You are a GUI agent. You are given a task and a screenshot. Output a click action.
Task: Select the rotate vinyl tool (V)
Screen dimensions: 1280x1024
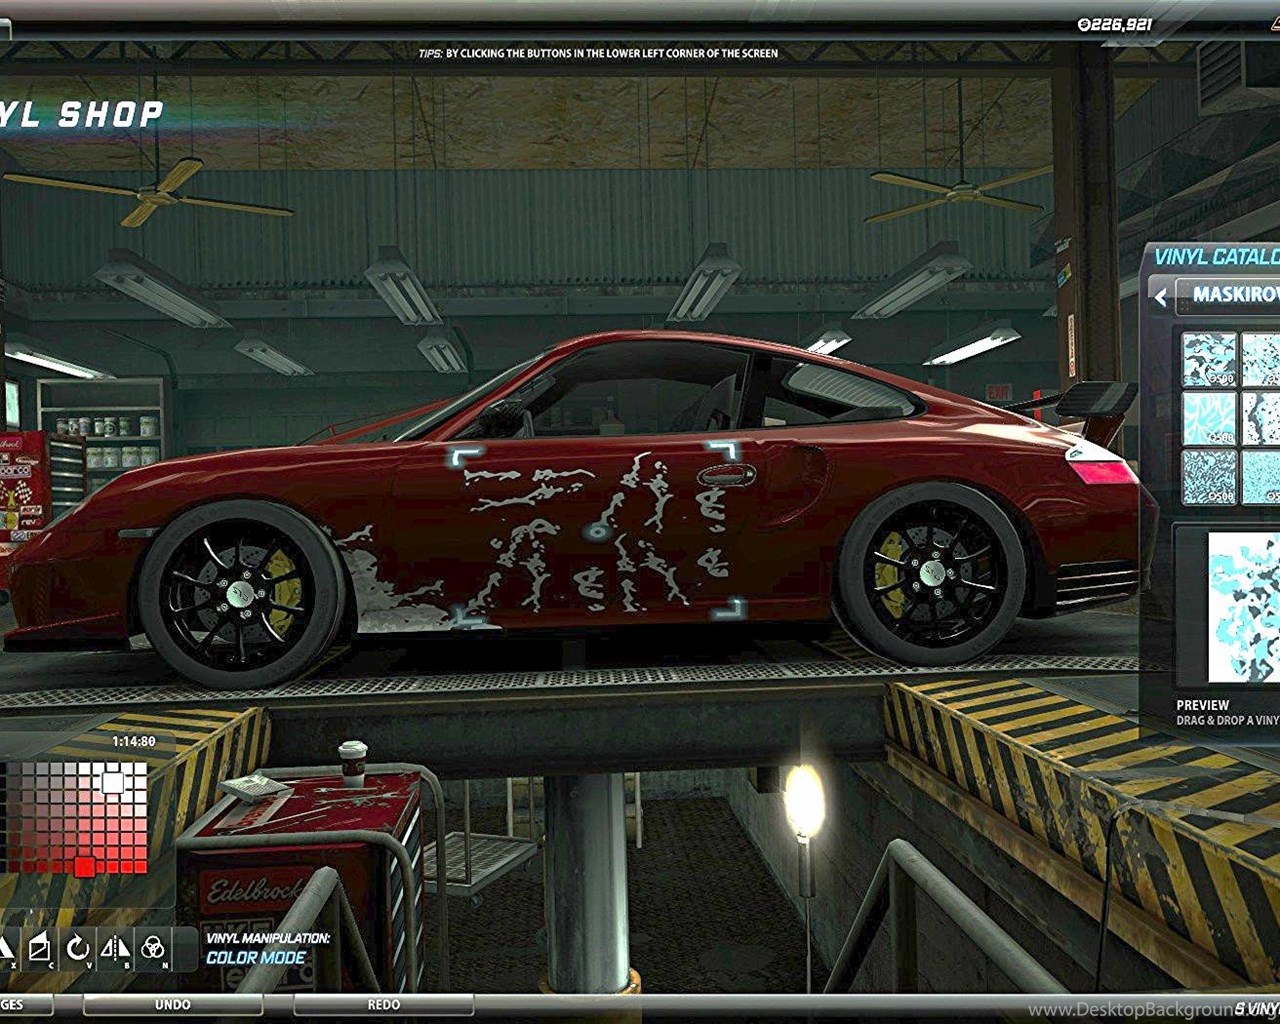pyautogui.click(x=78, y=948)
